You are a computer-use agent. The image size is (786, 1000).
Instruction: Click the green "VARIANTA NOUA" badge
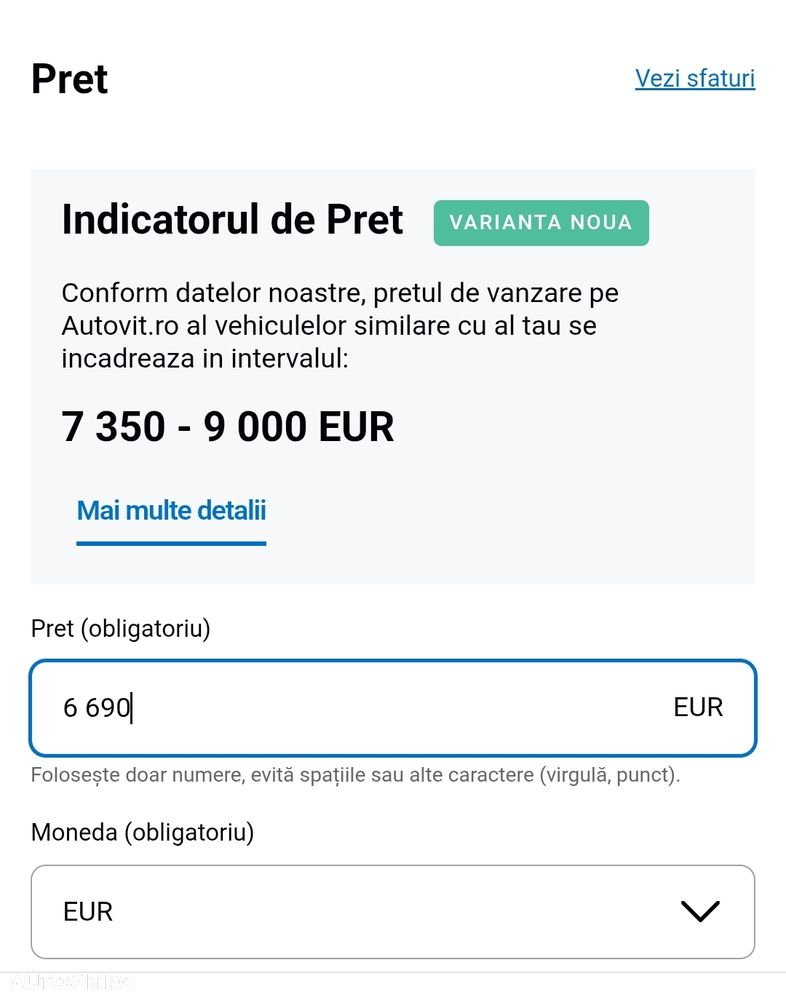click(540, 222)
